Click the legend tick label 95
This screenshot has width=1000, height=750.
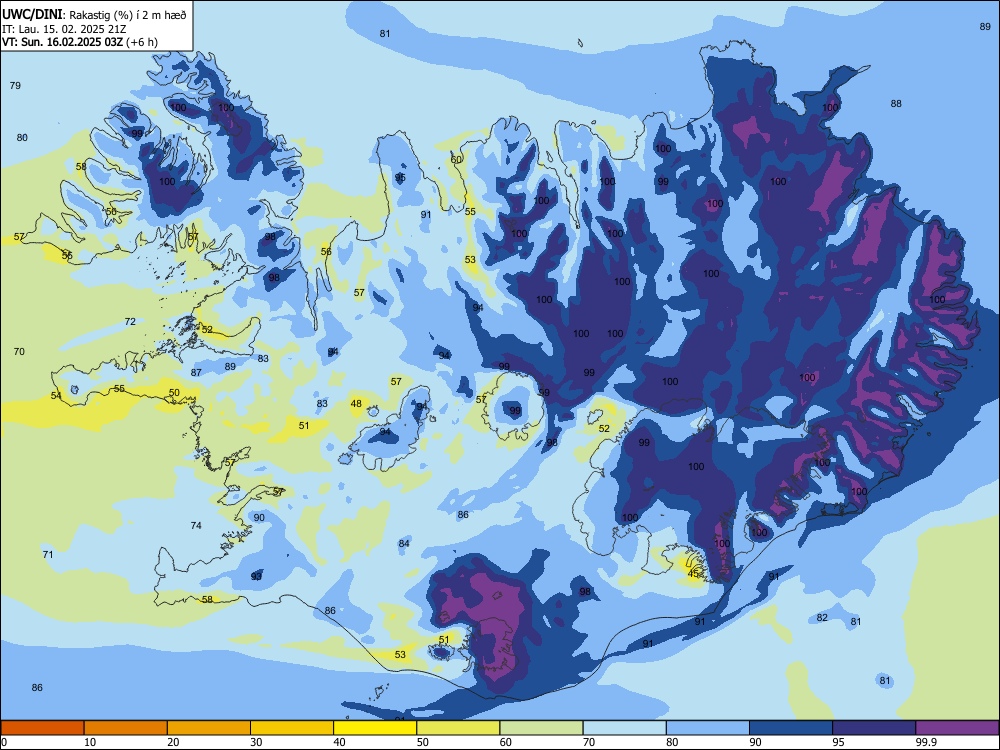click(x=839, y=742)
